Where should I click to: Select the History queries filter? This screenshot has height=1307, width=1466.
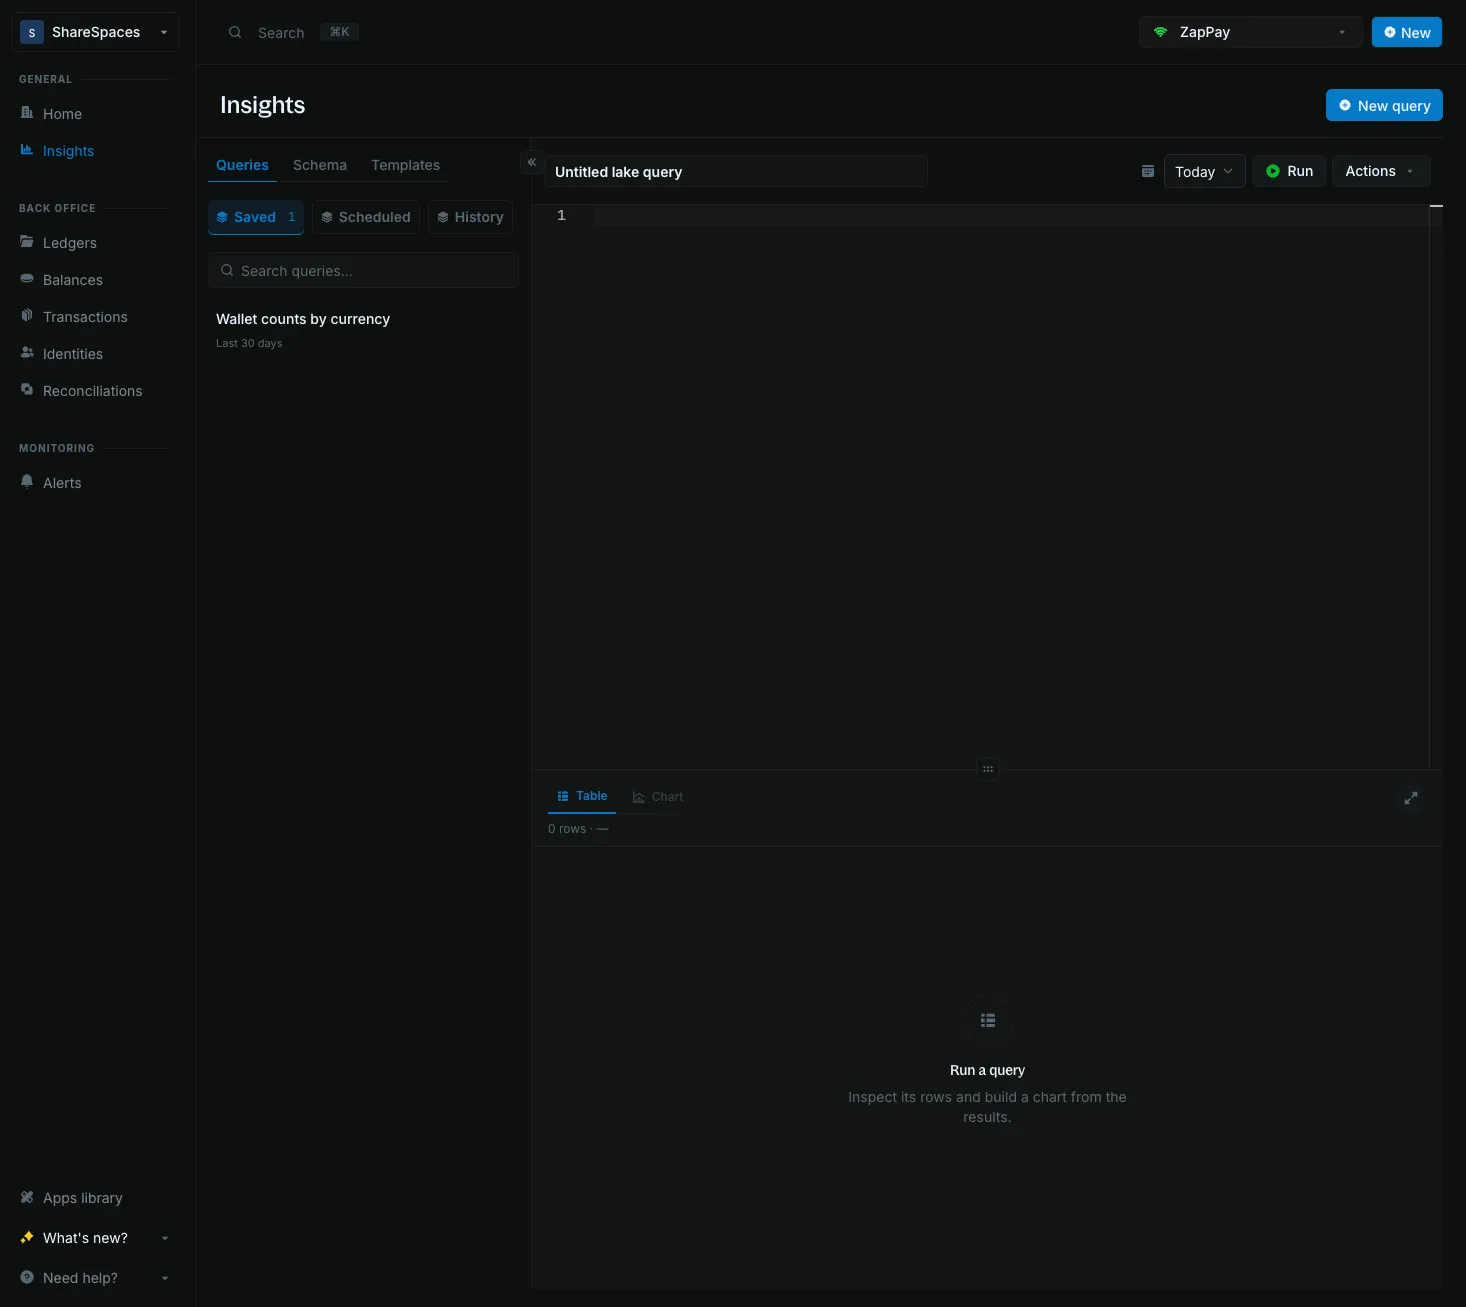coord(470,217)
